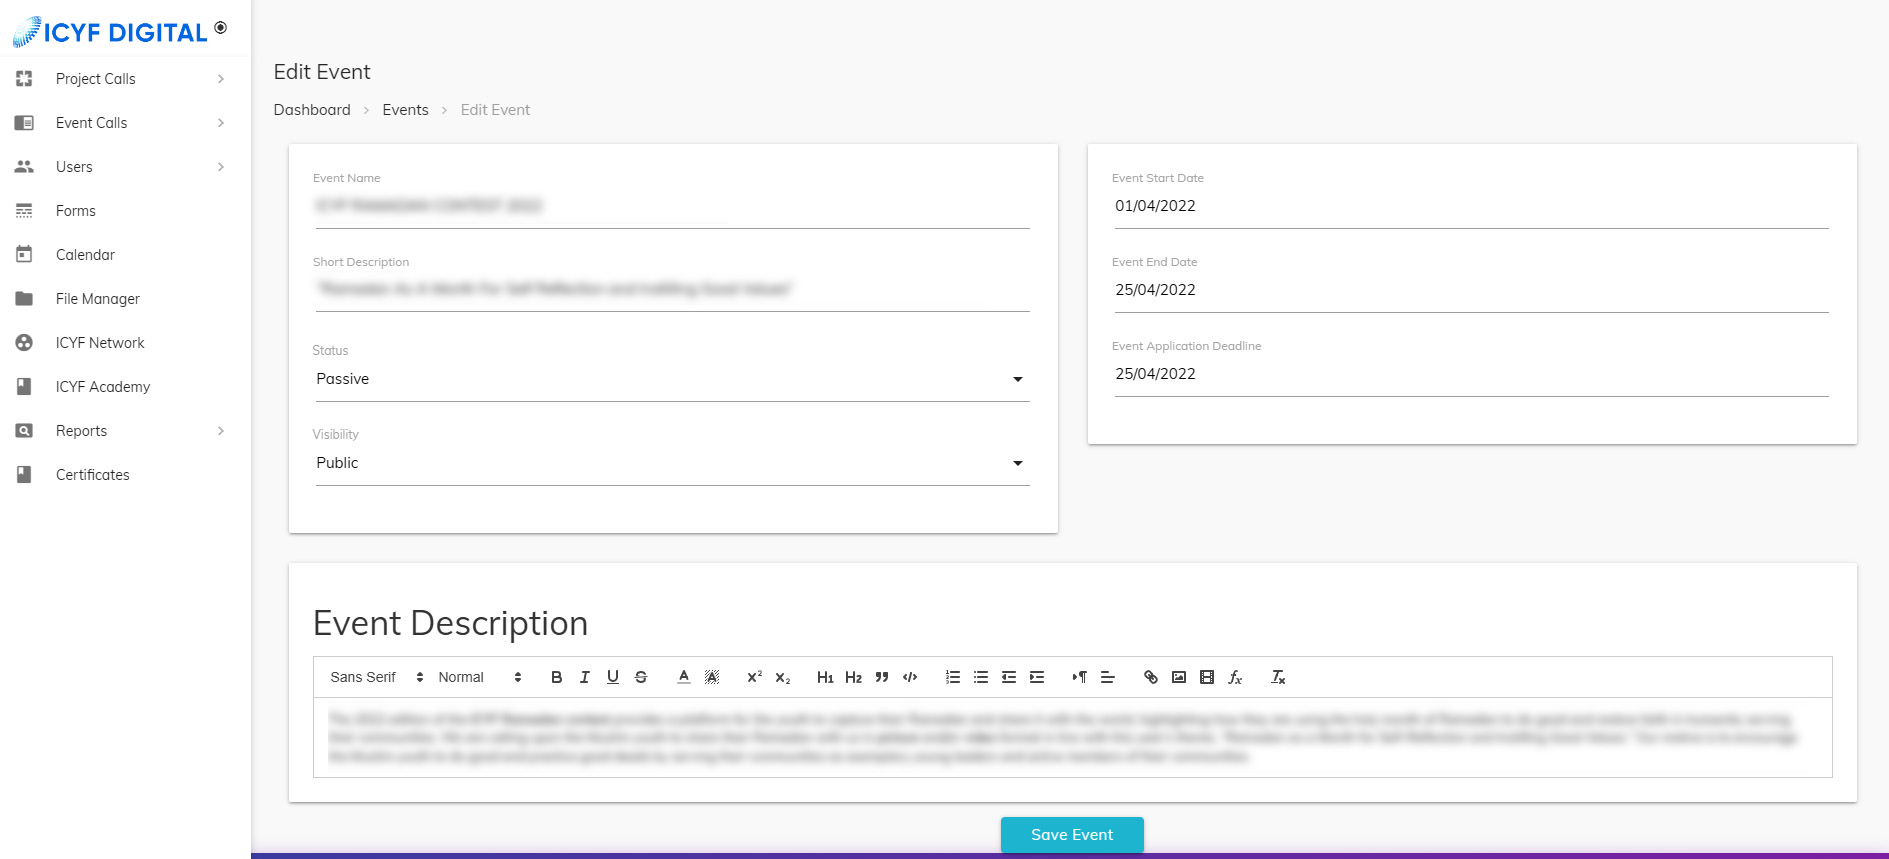Screen dimensions: 1889x859
Task: Click the ICYF Digital logo
Action: (x=110, y=32)
